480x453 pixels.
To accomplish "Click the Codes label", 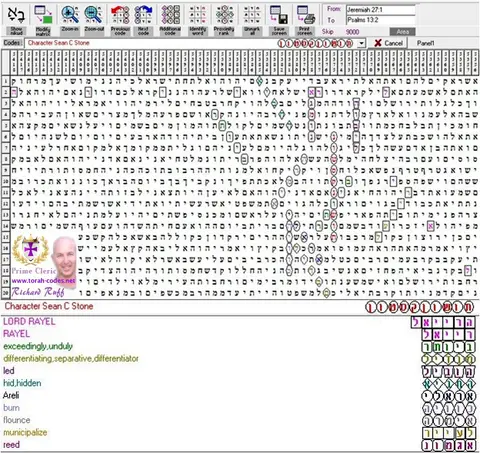I will point(13,43).
